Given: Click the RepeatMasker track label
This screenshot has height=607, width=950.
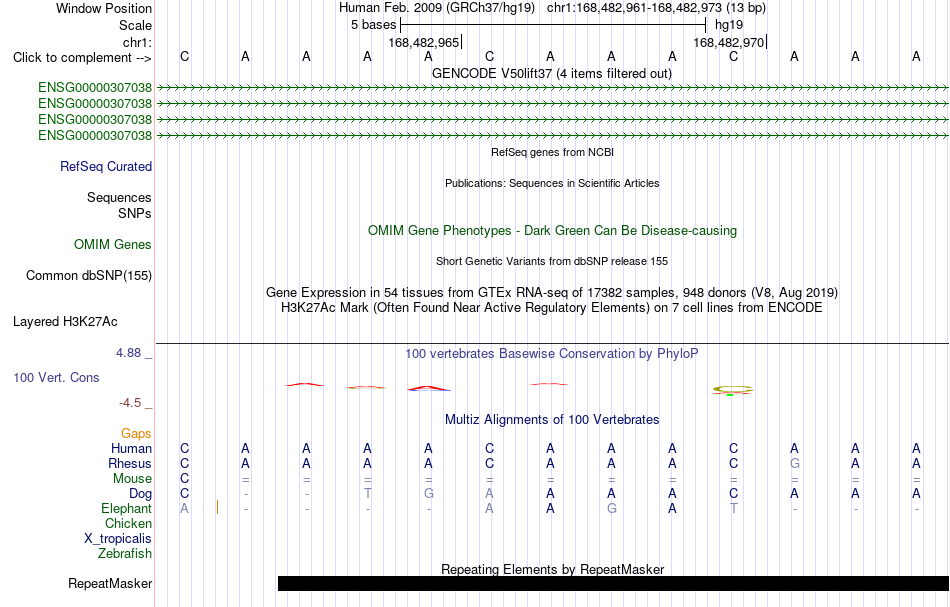Looking at the screenshot, I should tap(110, 583).
